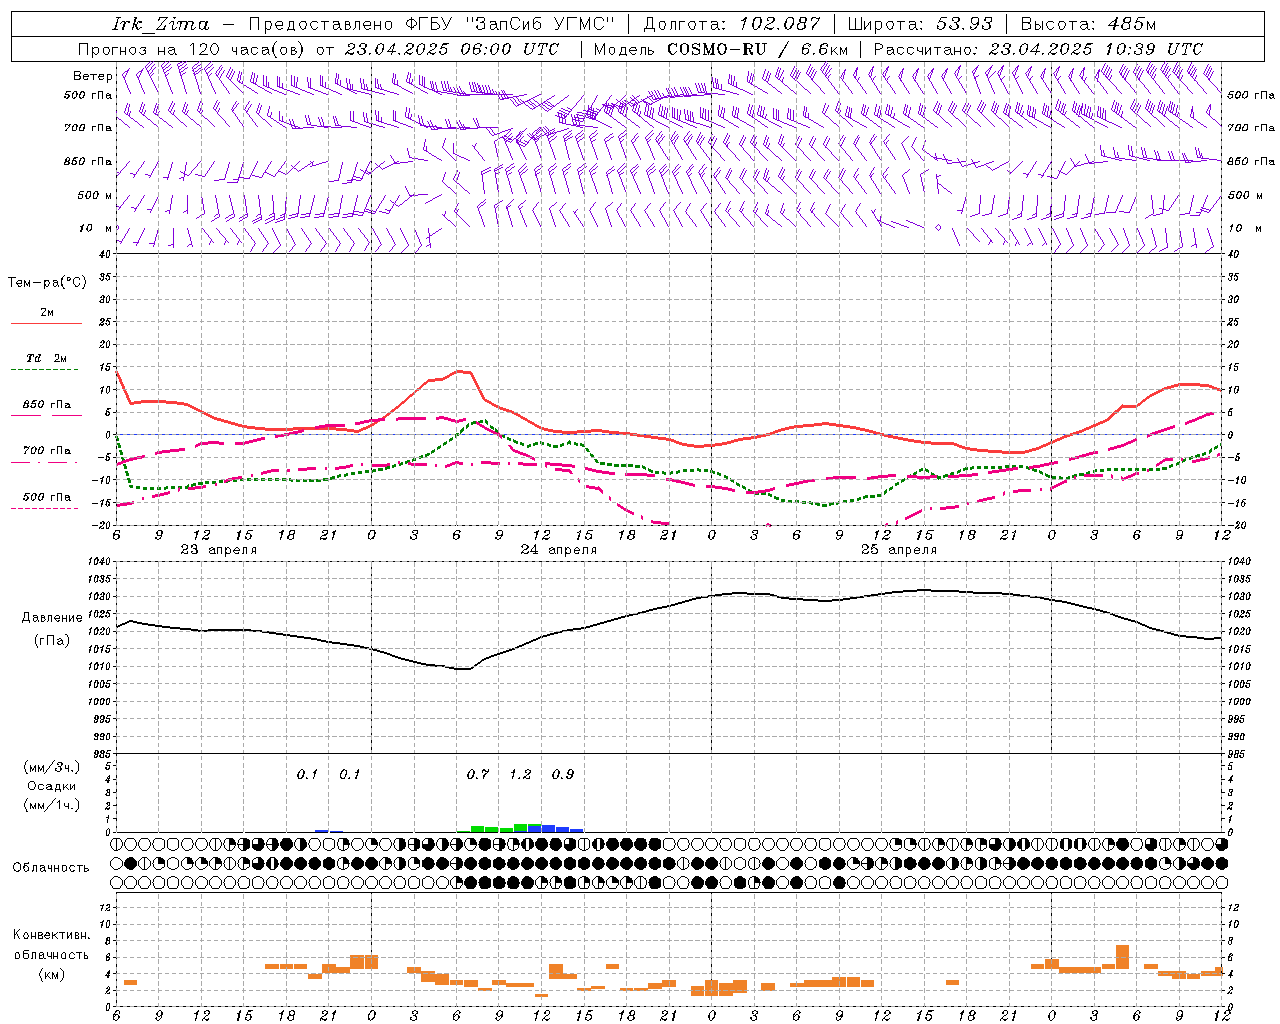1280x1024 pixels.
Task: Click the elevation text "Высота: 485м"
Action: click(1088, 24)
